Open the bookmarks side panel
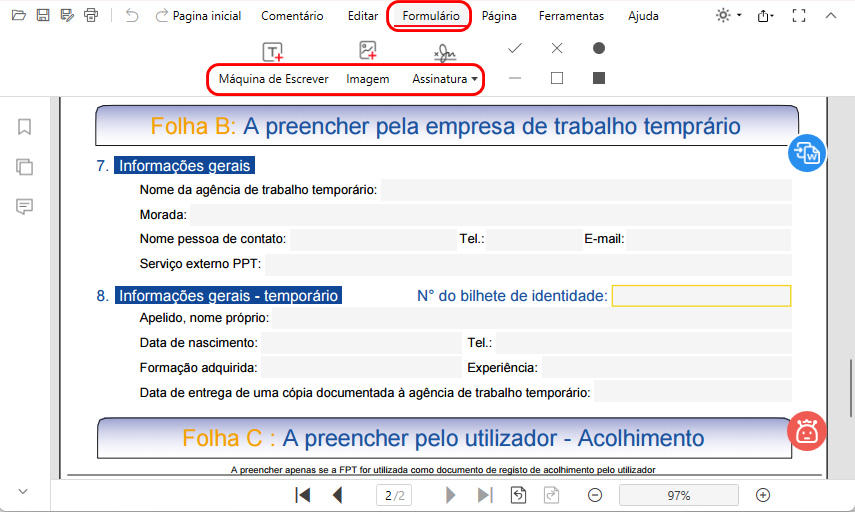This screenshot has height=512, width=855. click(x=24, y=127)
